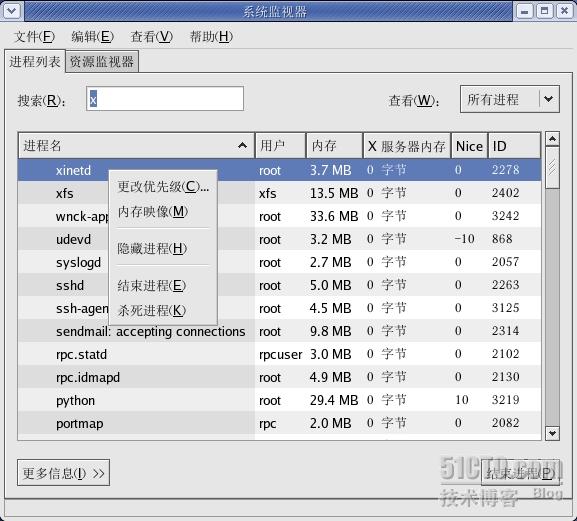Sort by ID column header
Screen dimensions: 577x521
[x=514, y=146]
